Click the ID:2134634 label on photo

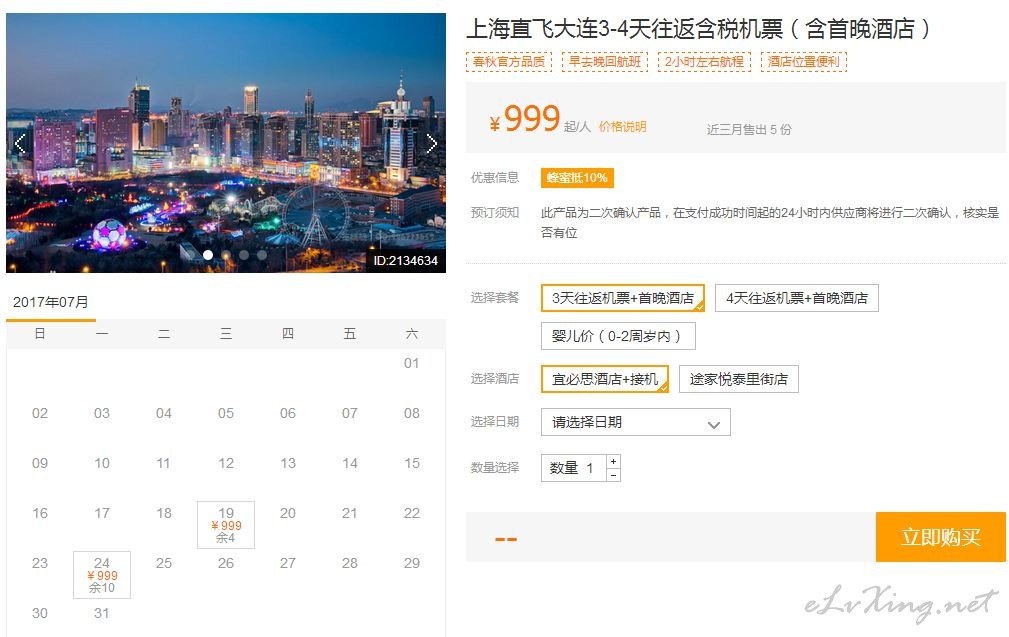(x=405, y=261)
